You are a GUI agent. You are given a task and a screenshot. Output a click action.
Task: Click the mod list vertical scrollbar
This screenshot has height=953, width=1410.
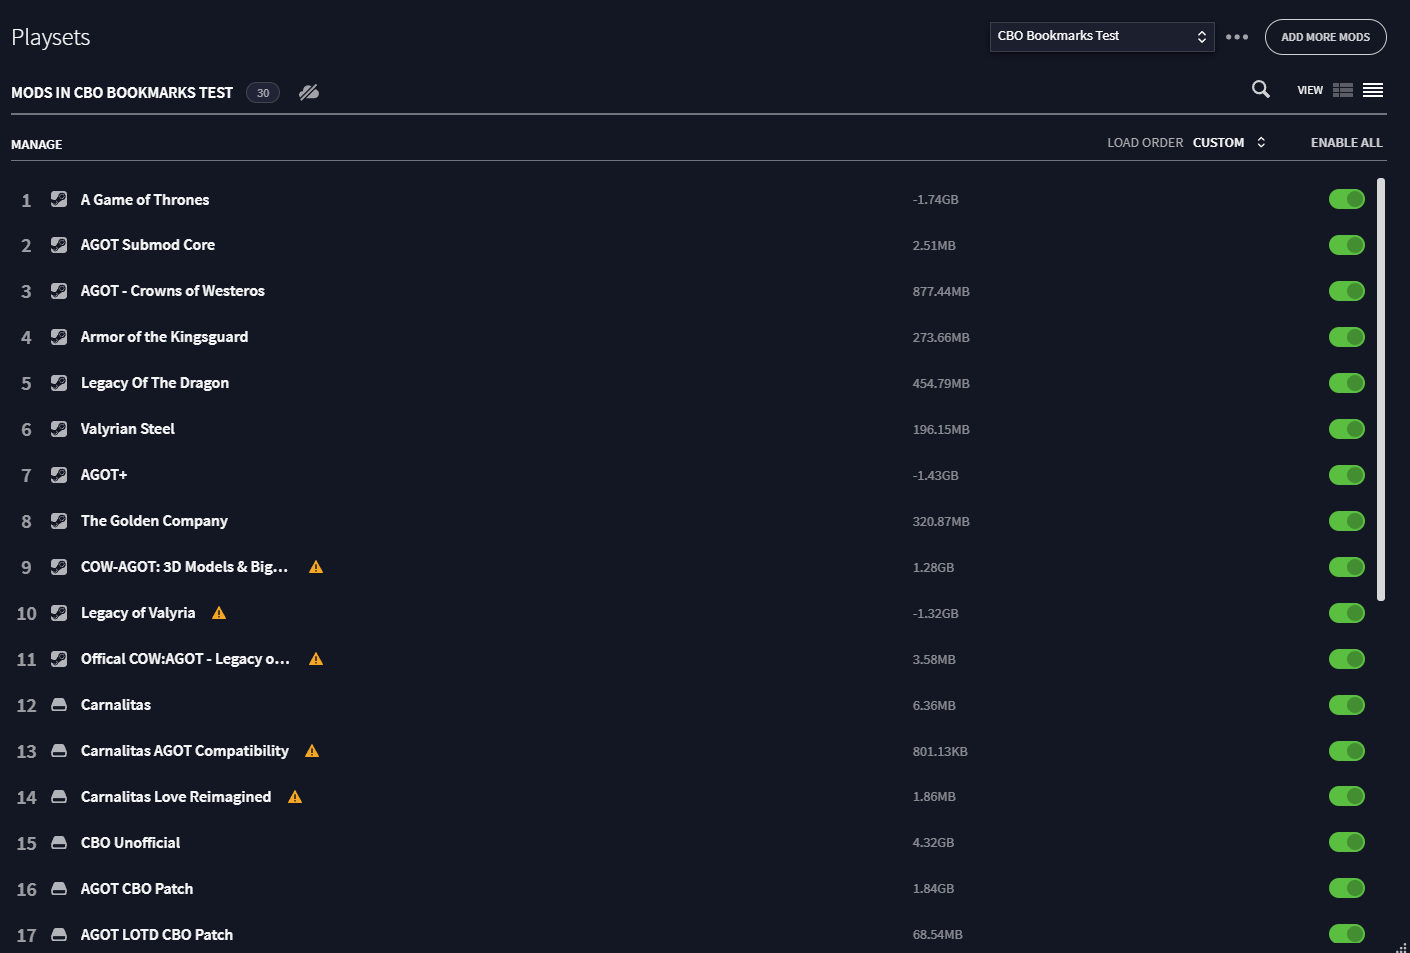click(1381, 389)
